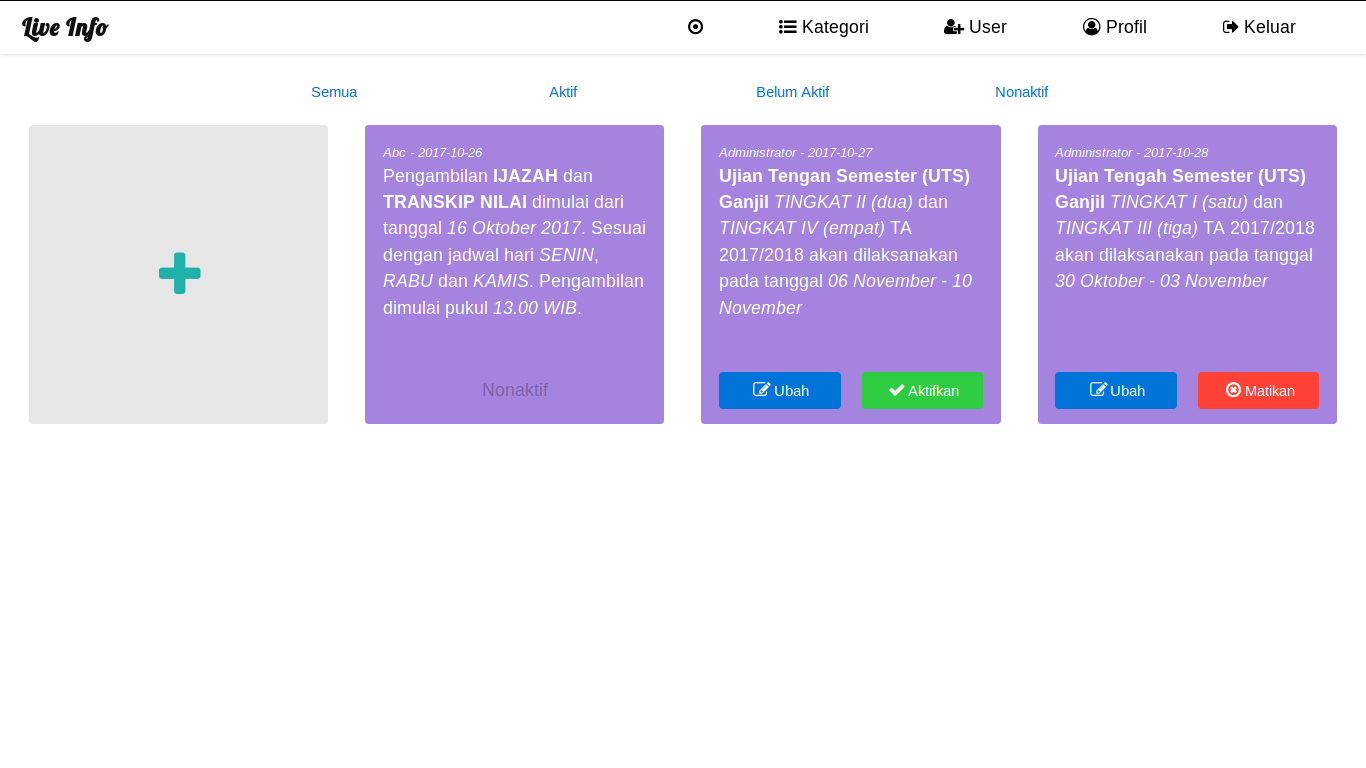Viewport: 1366px width, 768px height.
Task: Add new info with plus icon
Action: click(x=179, y=273)
